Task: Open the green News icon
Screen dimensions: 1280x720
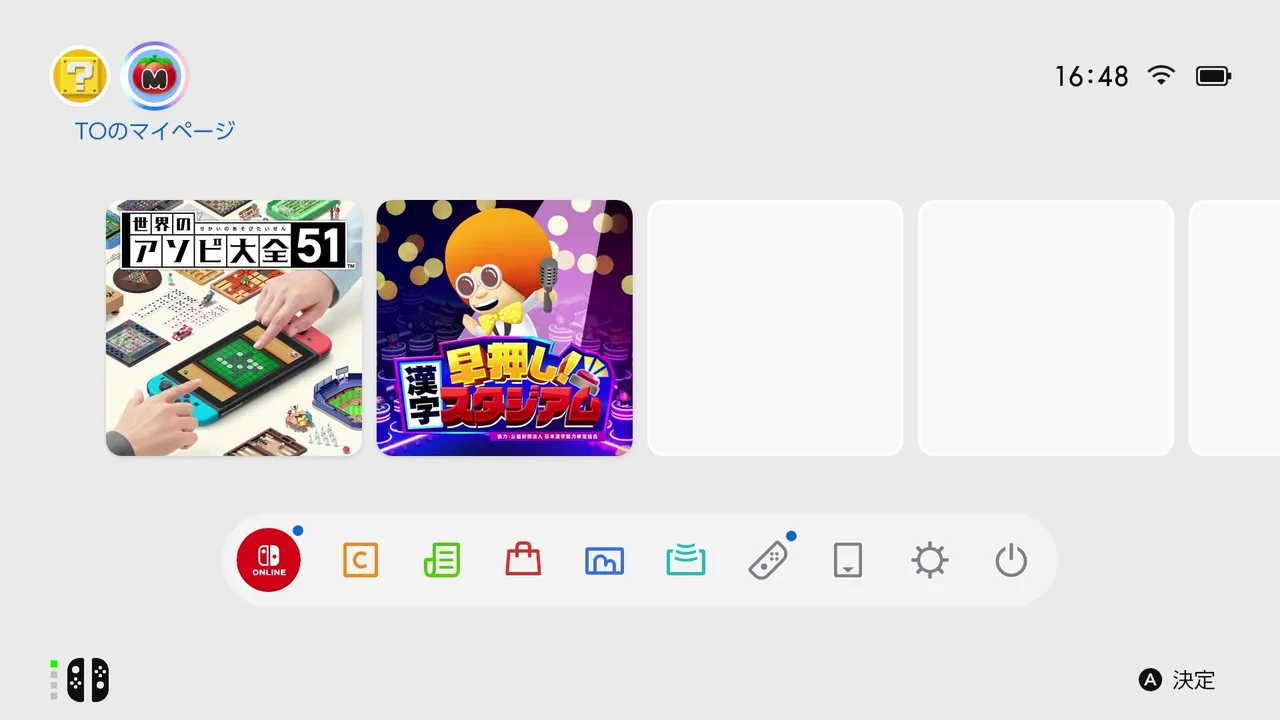Action: [x=442, y=560]
